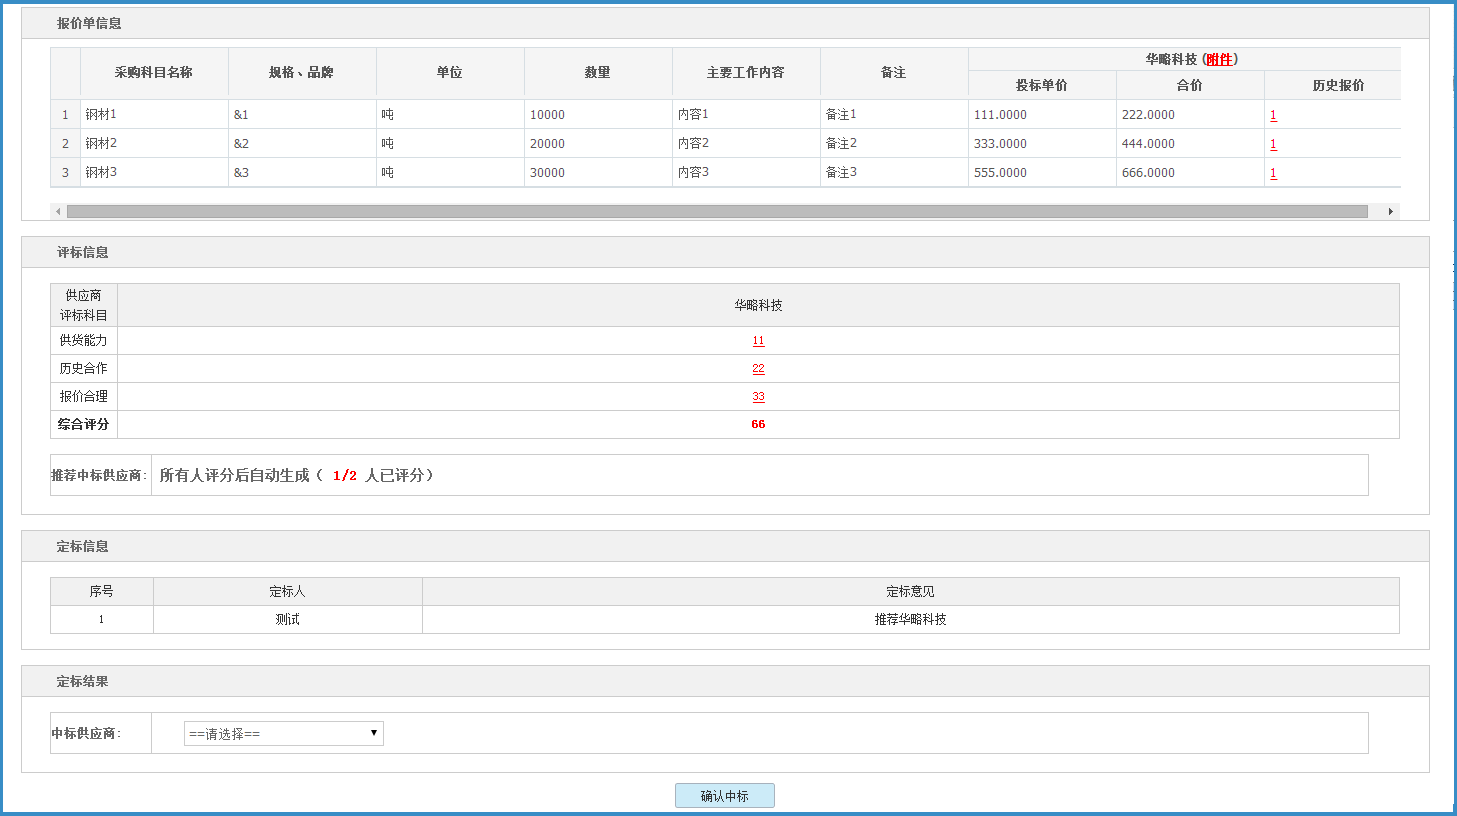Click the 测试 定标人 cell
This screenshot has height=816, width=1457.
click(287, 619)
